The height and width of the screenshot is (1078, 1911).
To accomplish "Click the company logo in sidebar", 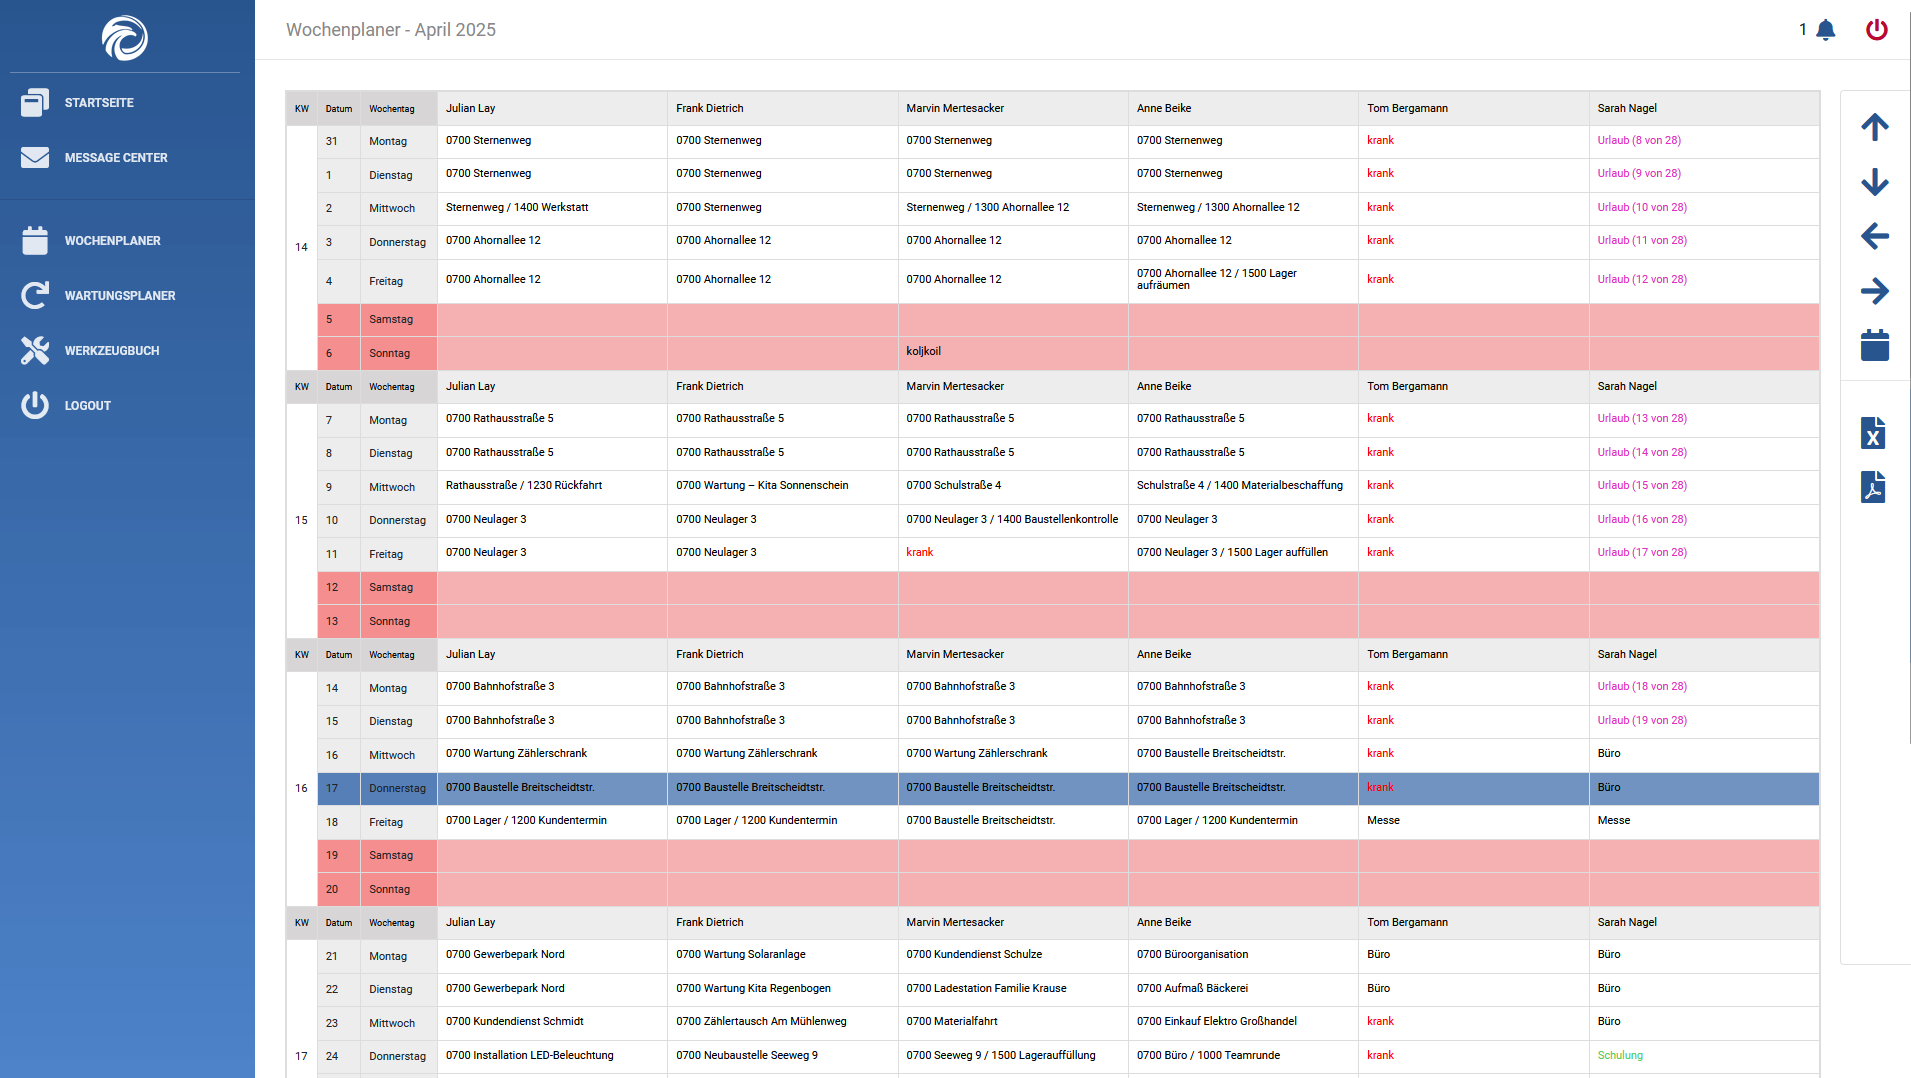I will (x=125, y=38).
